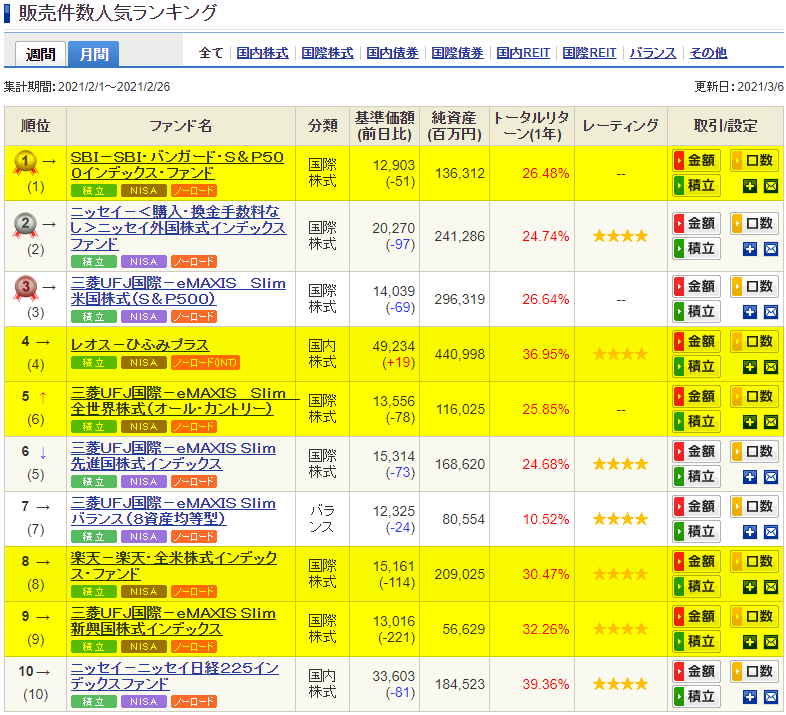Click 積立 button for 楽天・全米株式 row
Image resolution: width=786 pixels, height=715 pixels.
tap(696, 586)
